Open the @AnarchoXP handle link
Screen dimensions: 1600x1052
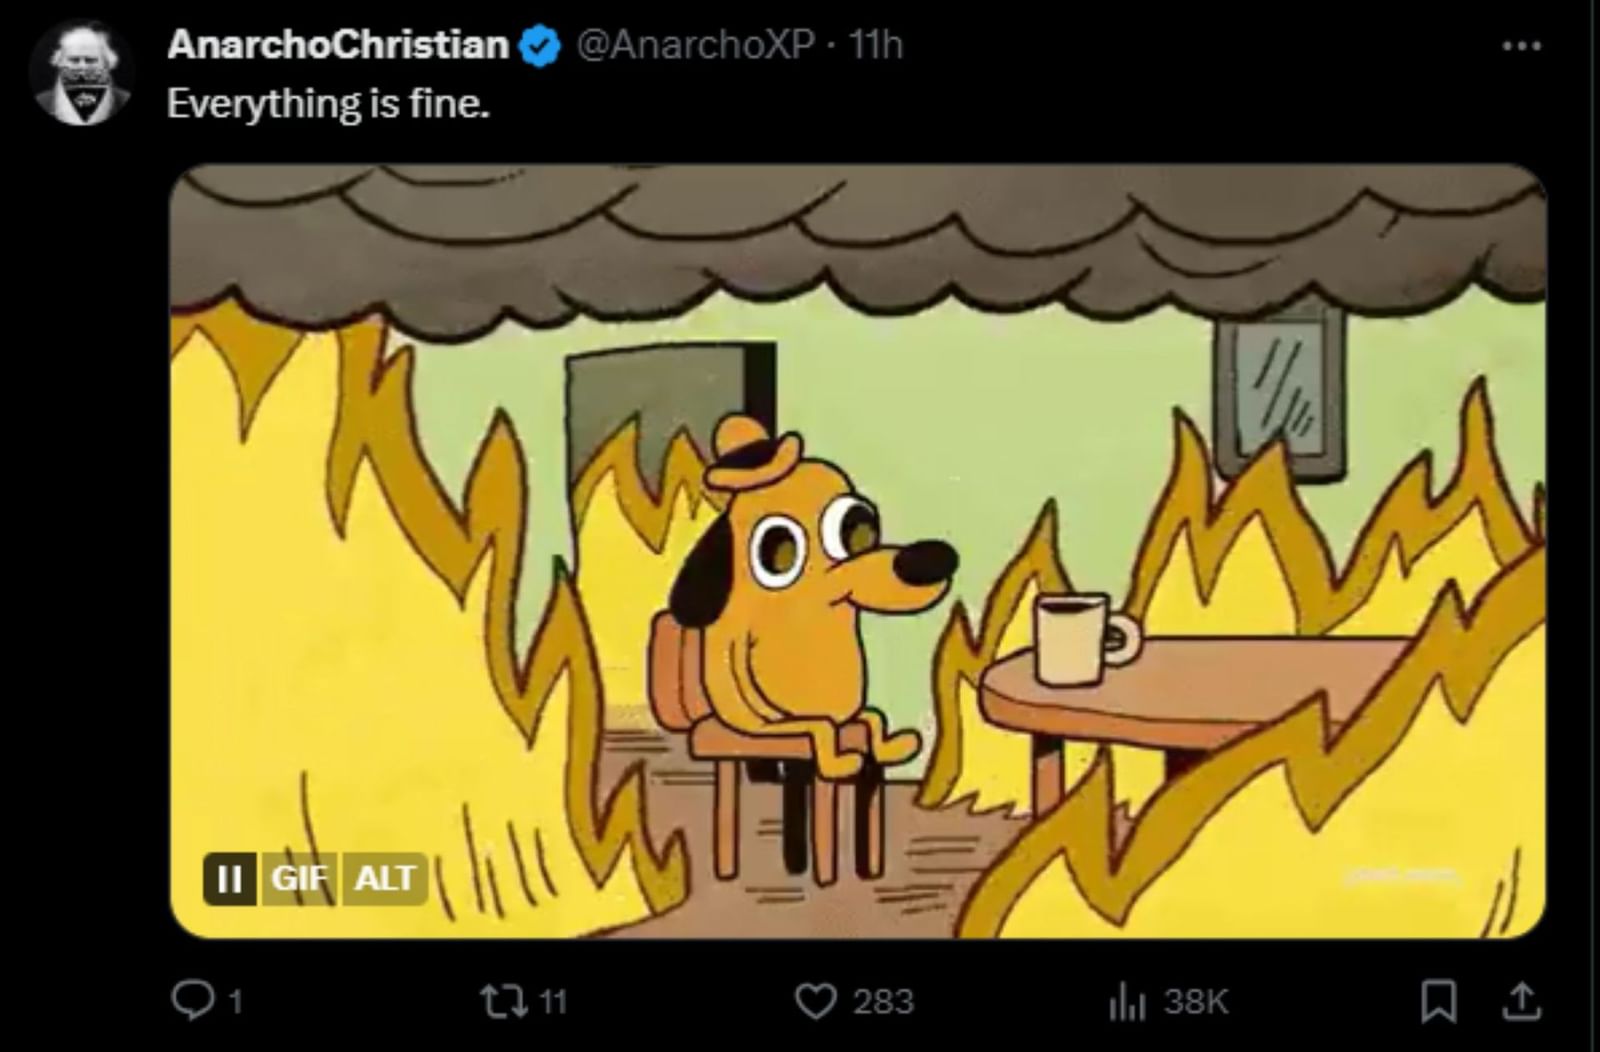(x=696, y=45)
